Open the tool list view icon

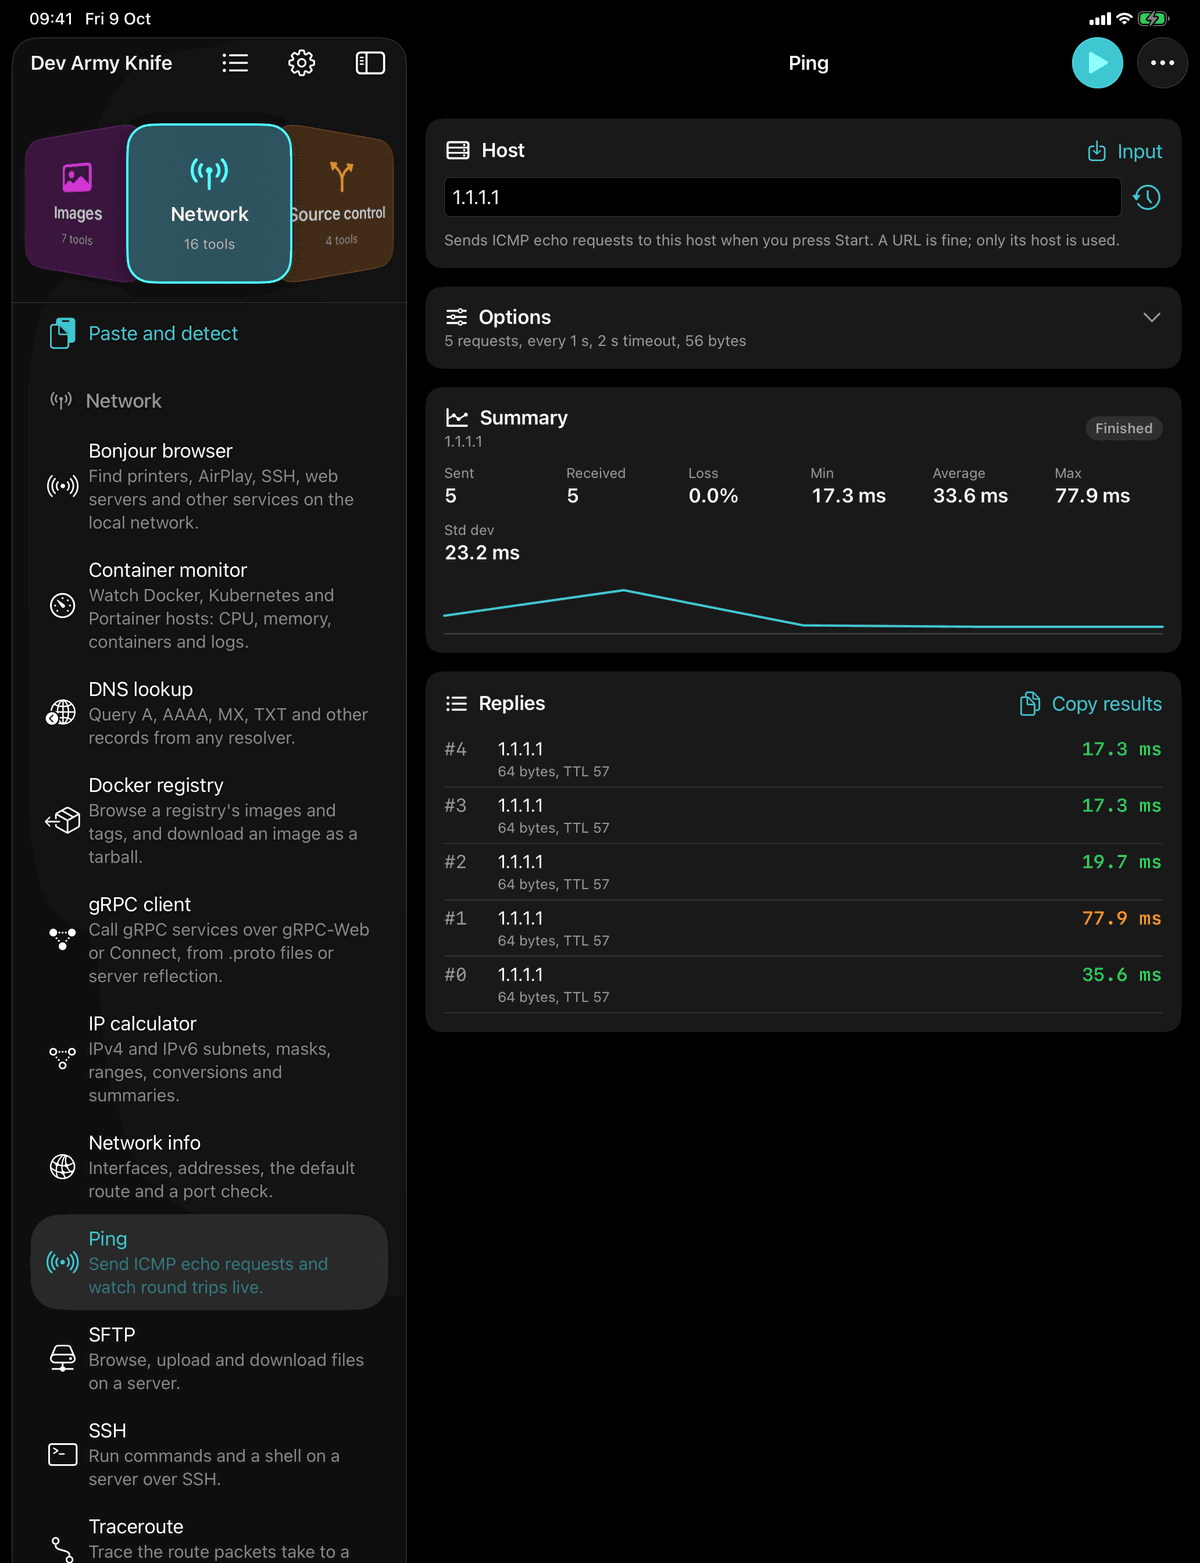click(x=235, y=63)
